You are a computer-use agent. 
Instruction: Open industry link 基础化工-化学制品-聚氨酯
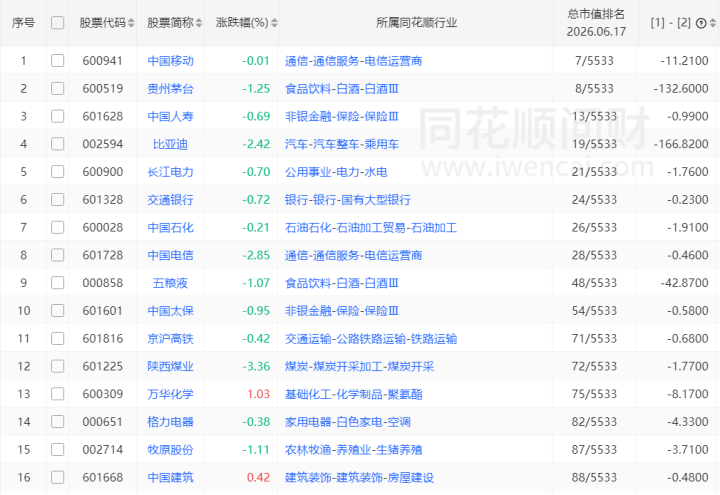point(354,394)
